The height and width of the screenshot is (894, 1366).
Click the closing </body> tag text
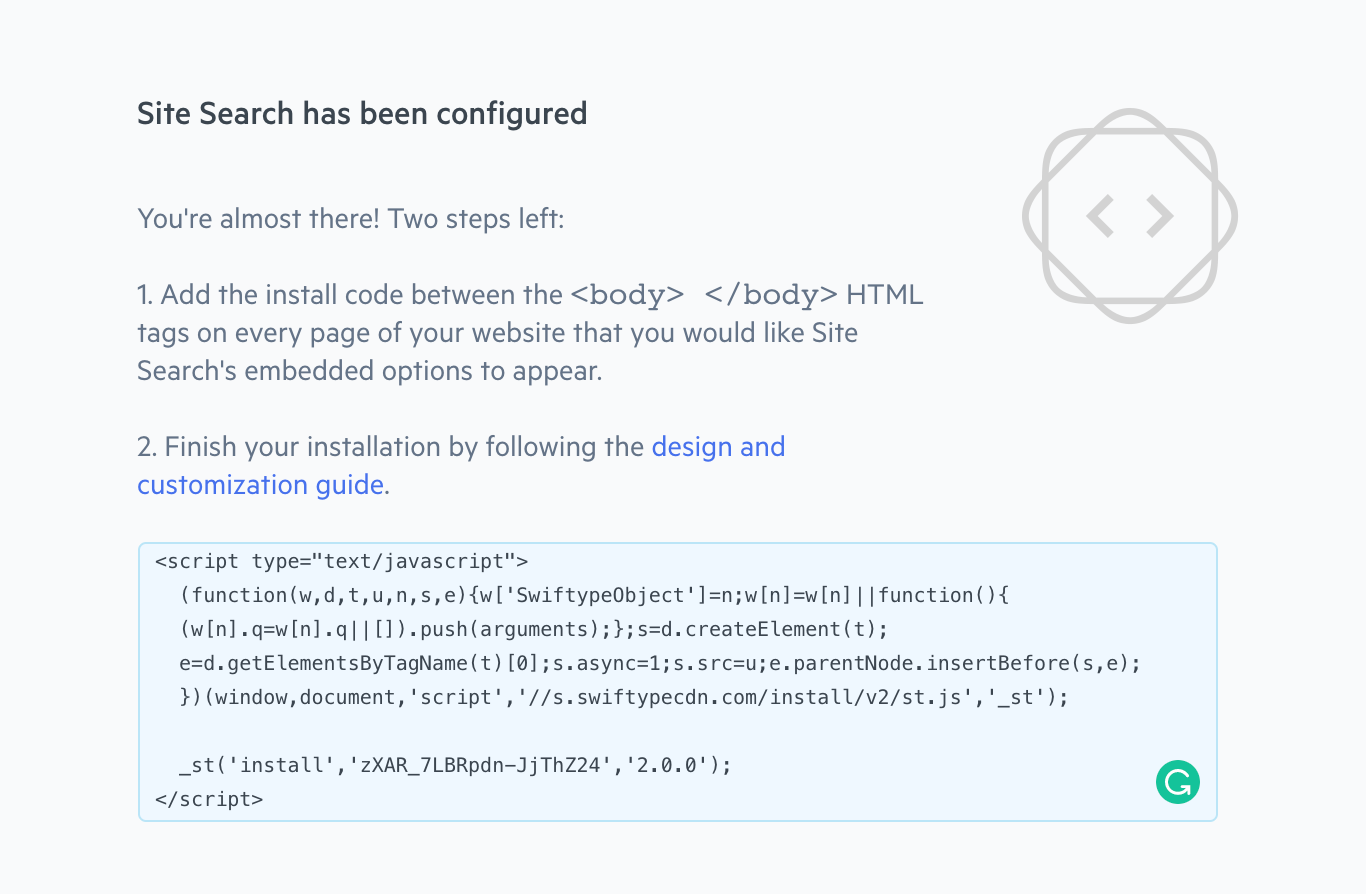point(771,295)
